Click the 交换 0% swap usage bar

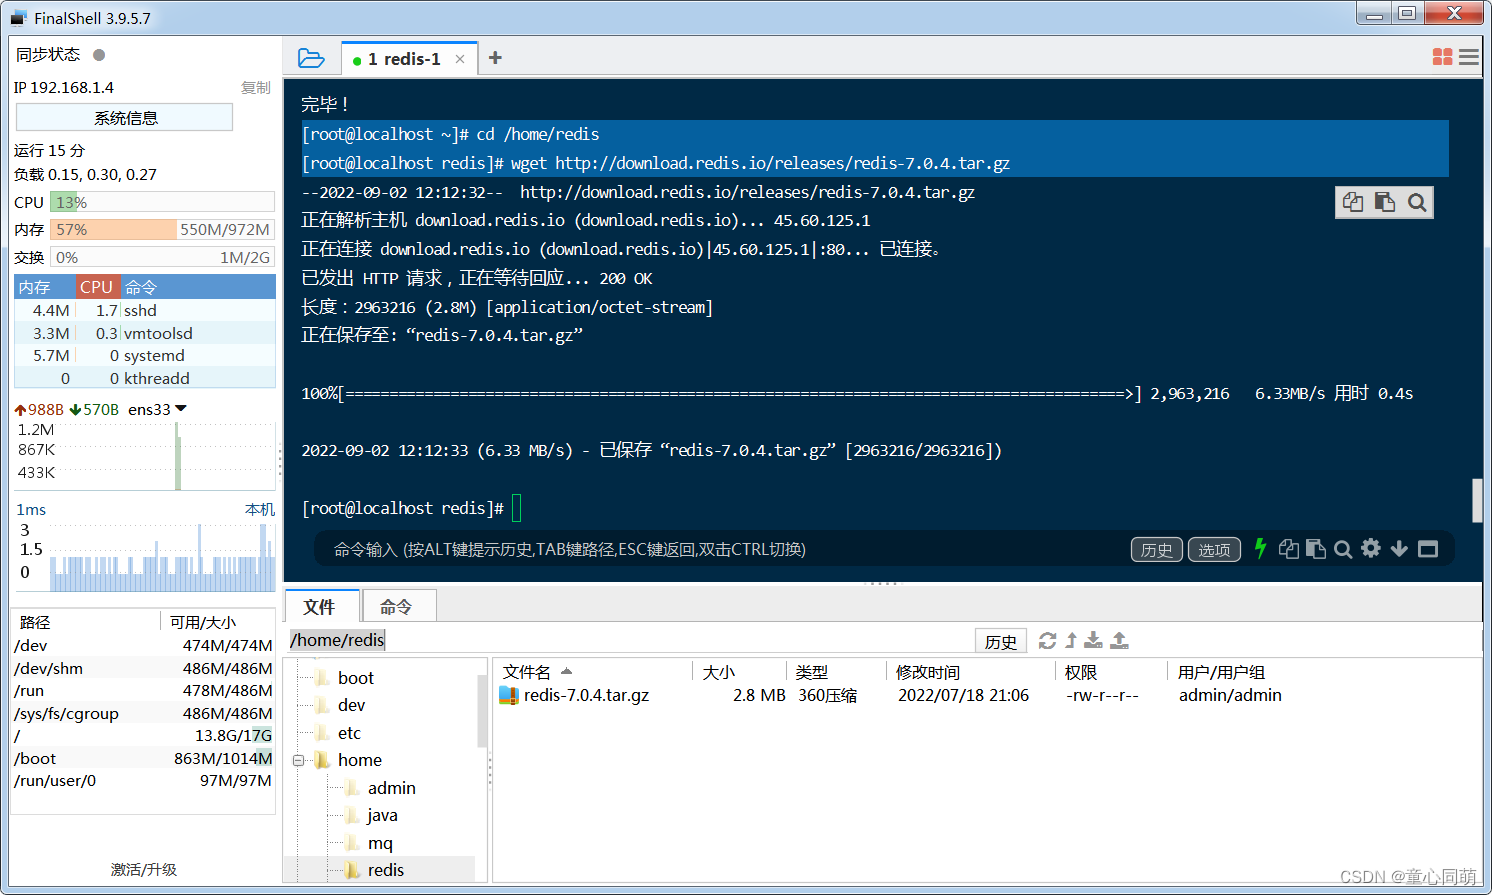[x=162, y=257]
